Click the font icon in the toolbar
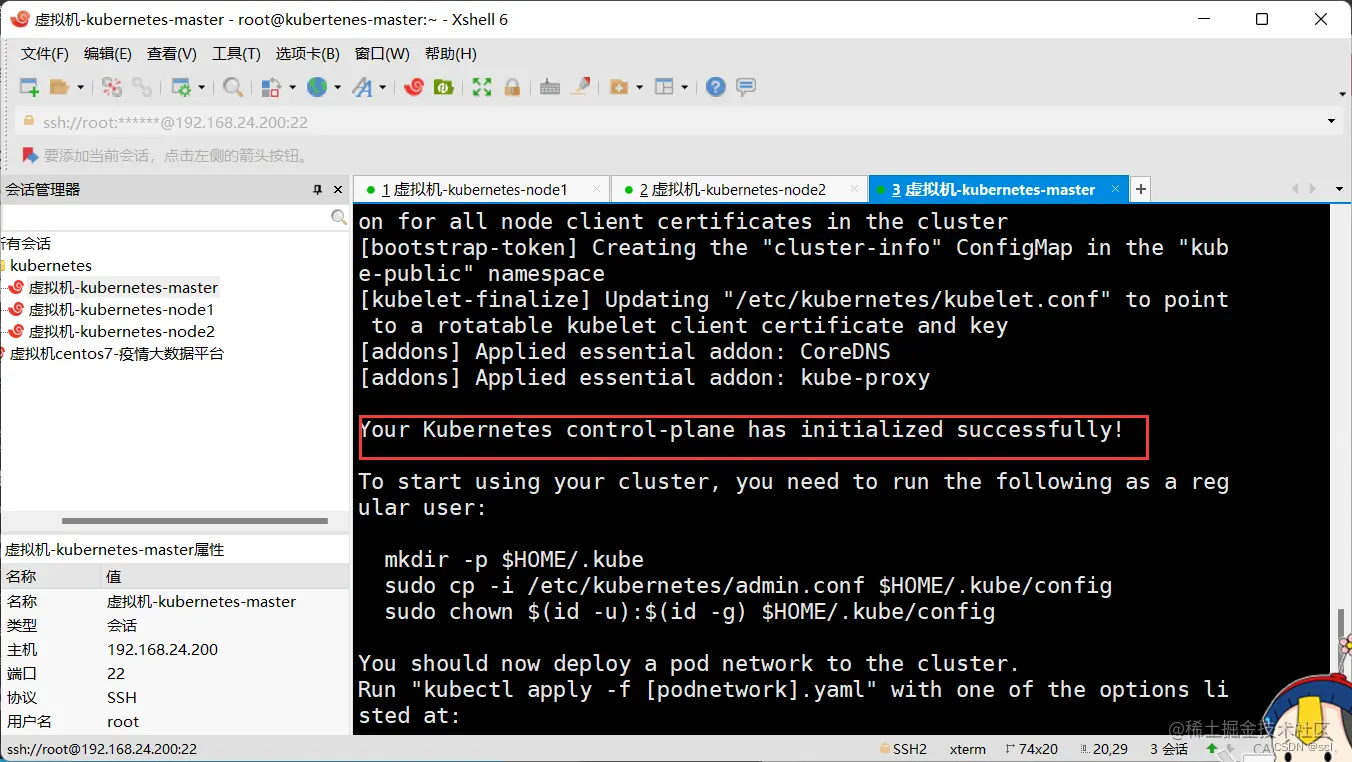The width and height of the screenshot is (1352, 762). click(362, 88)
